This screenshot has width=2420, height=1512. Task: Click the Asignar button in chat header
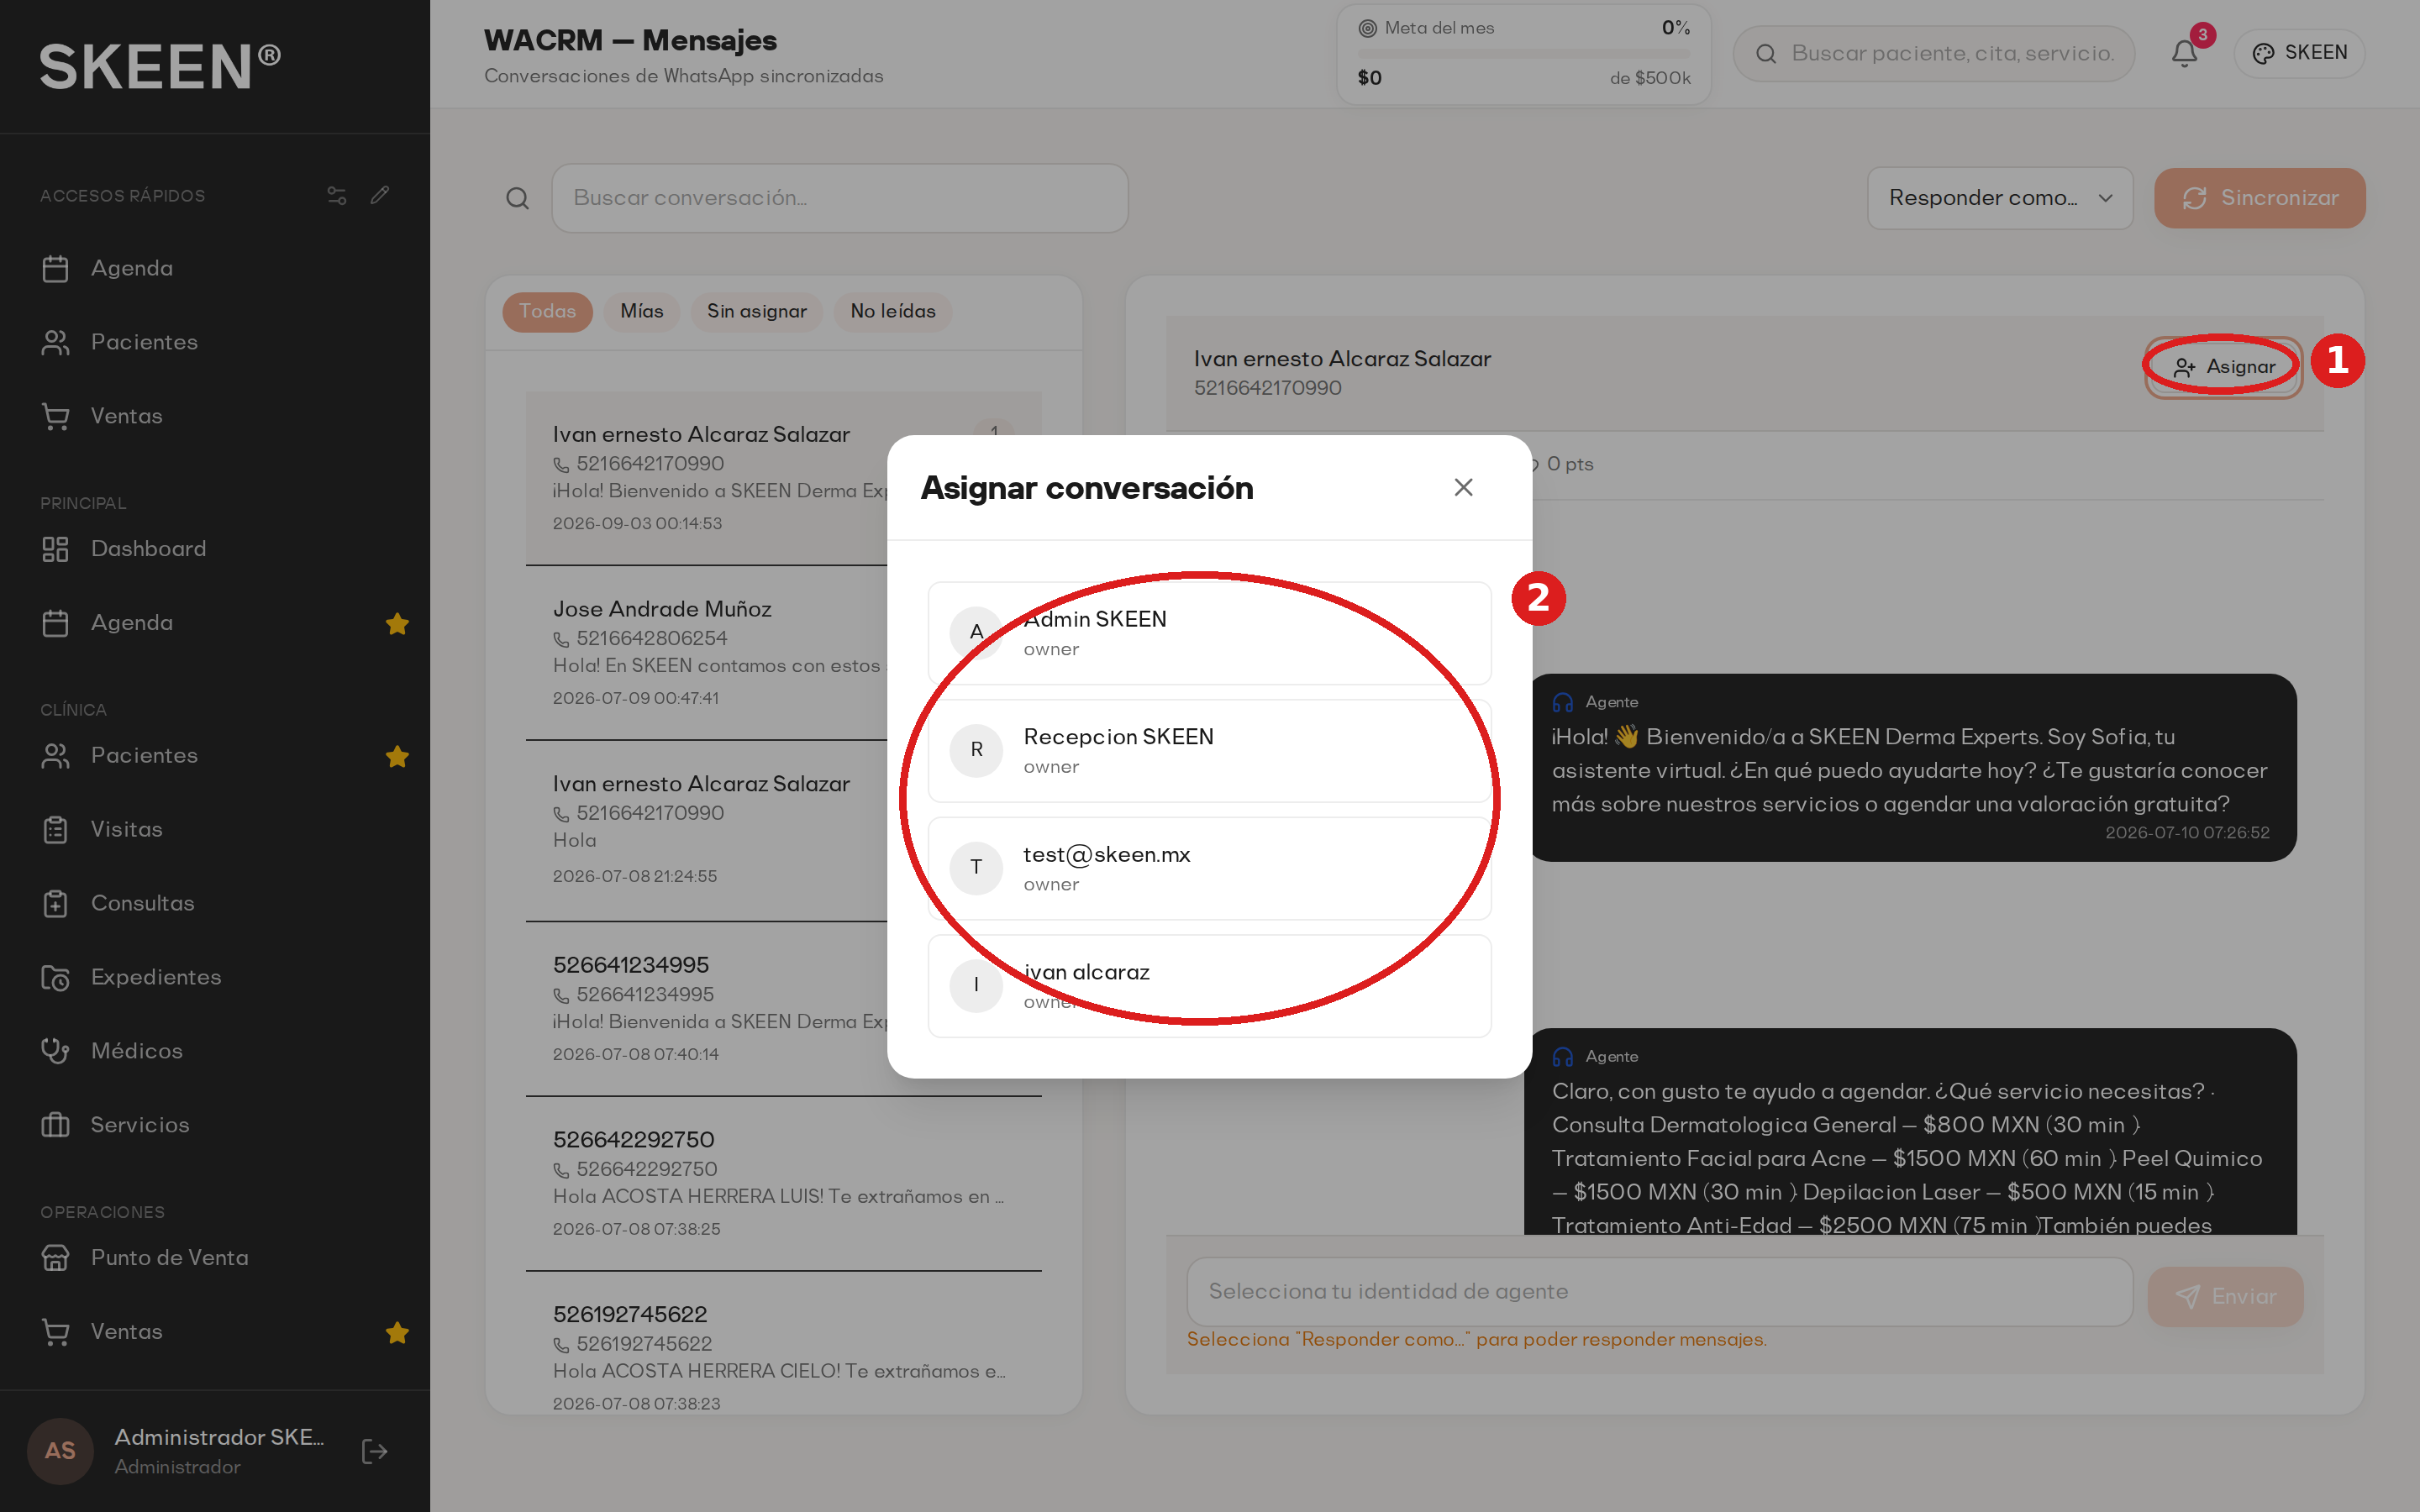coord(2223,367)
